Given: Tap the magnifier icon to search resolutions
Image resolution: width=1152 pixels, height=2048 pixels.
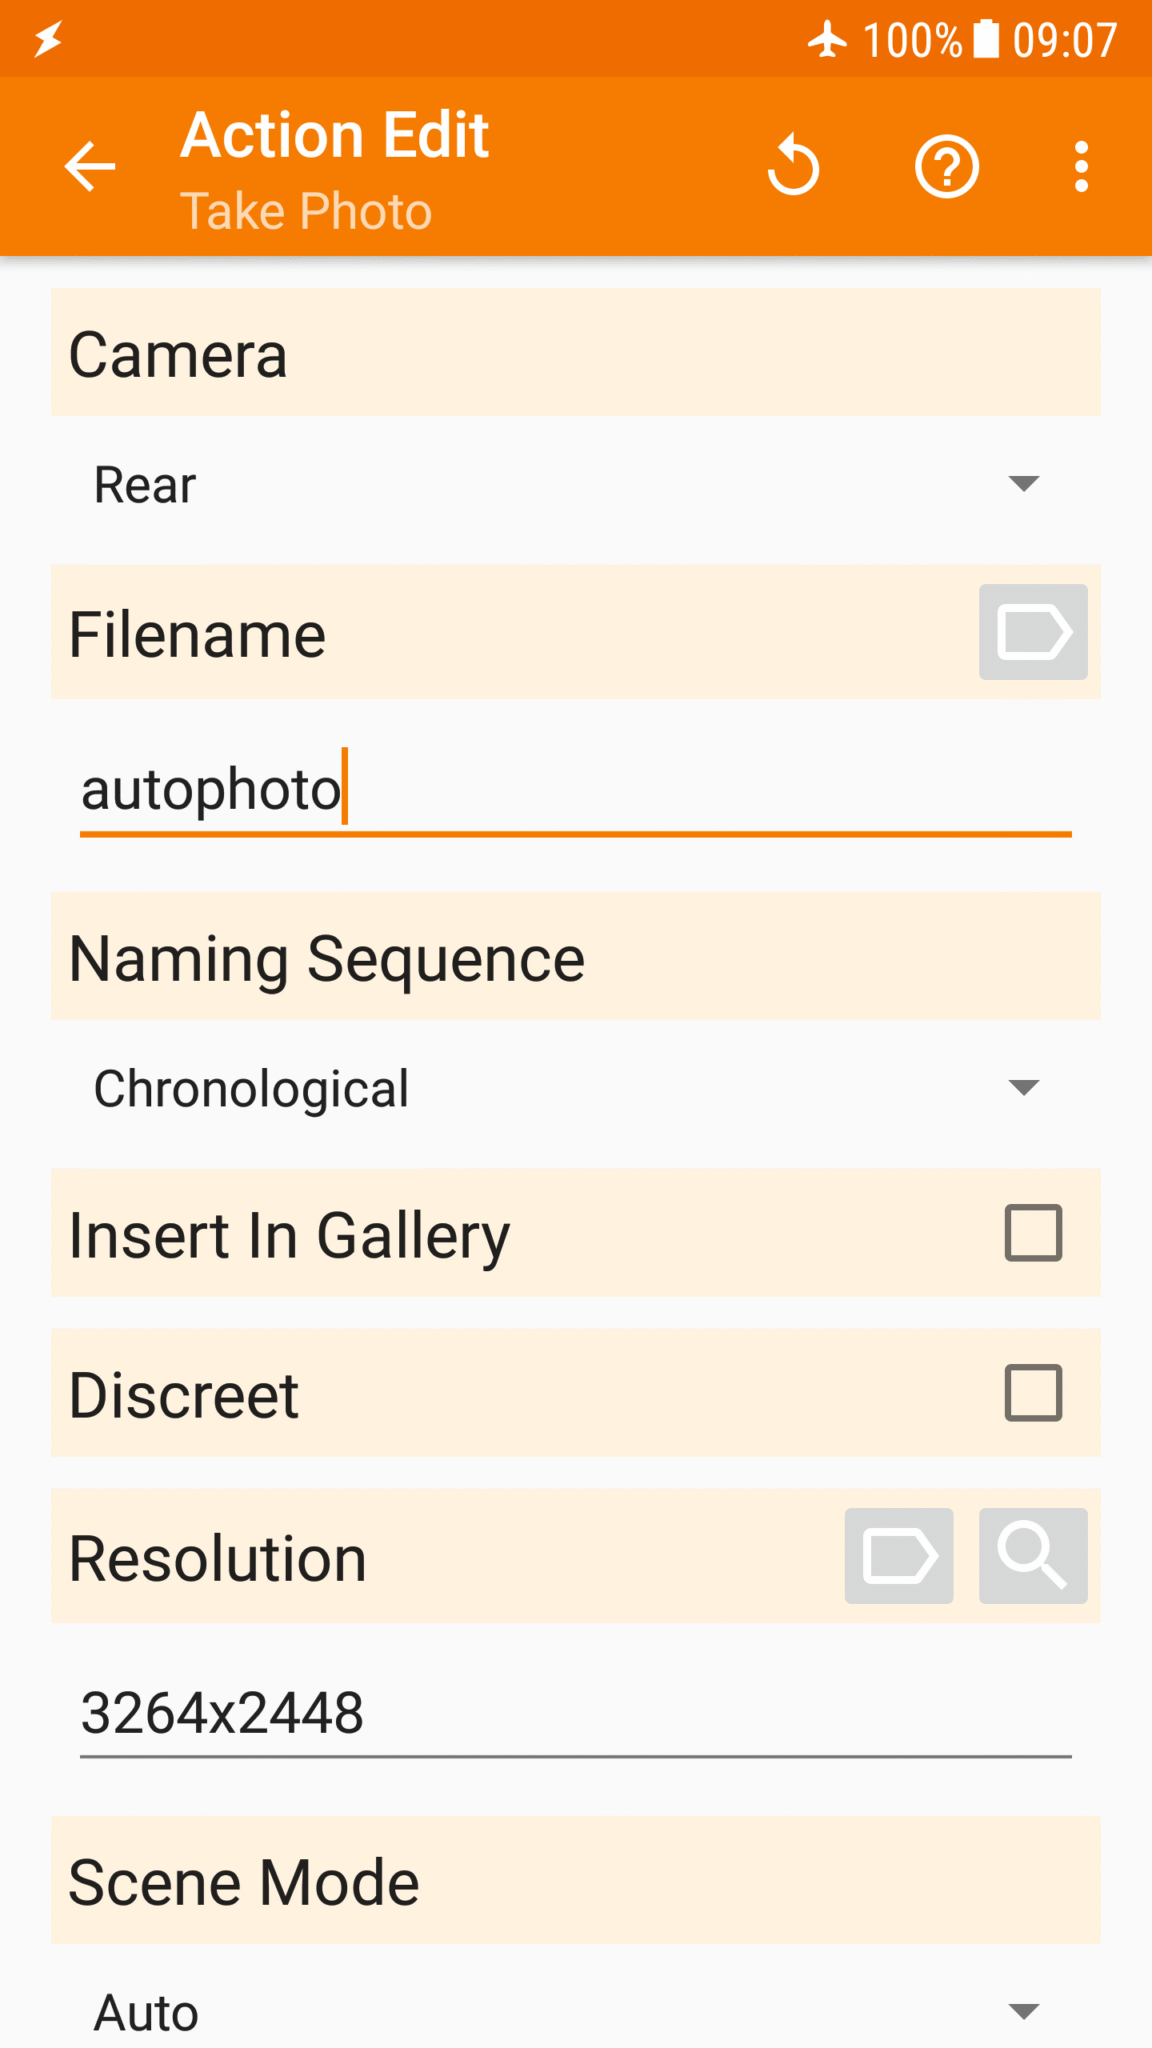Looking at the screenshot, I should click(x=1033, y=1556).
